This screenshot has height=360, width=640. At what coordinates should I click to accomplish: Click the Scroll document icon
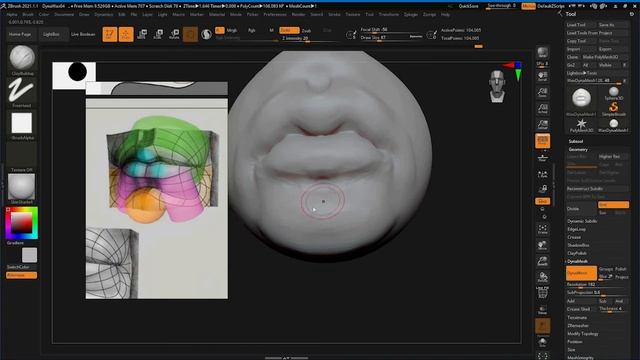542,76
